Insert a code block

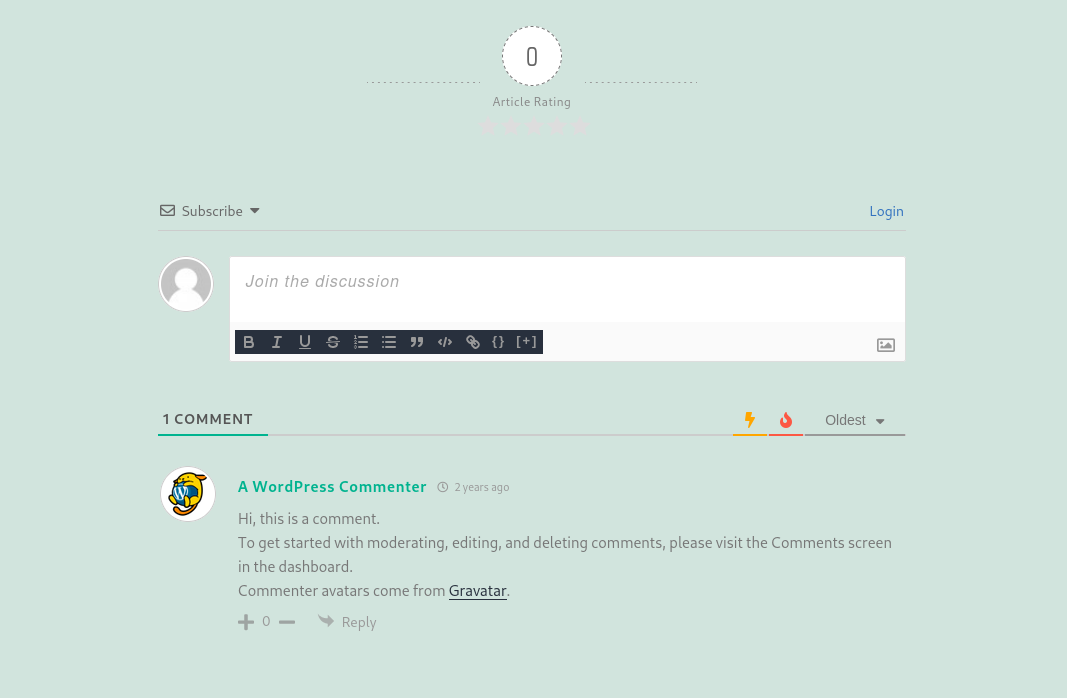pos(445,342)
